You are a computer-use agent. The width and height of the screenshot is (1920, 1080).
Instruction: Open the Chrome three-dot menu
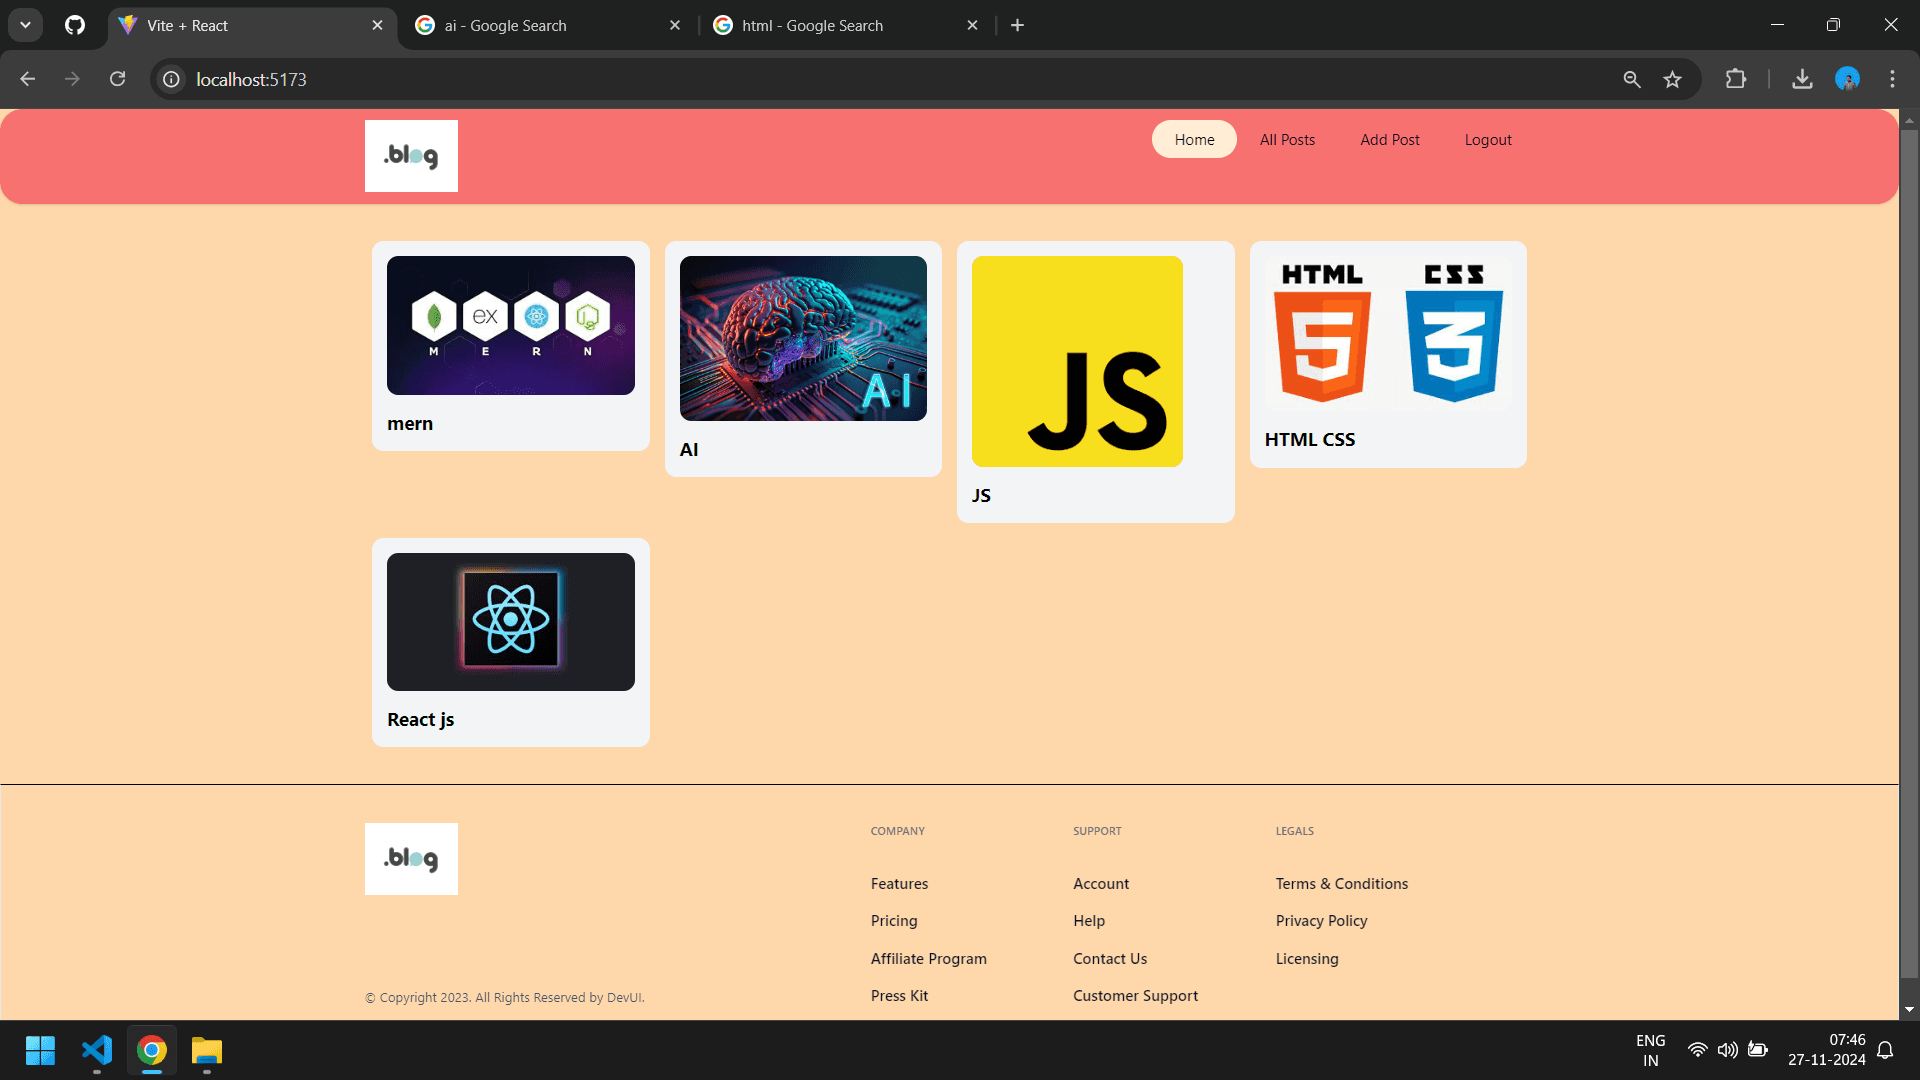(1892, 79)
